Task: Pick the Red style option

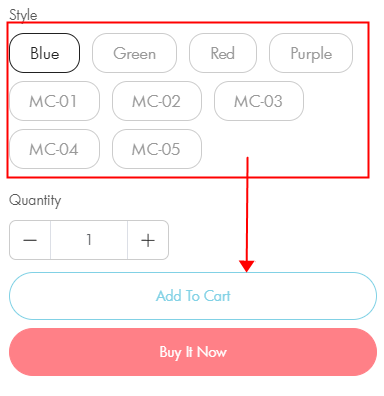Action: (x=223, y=53)
